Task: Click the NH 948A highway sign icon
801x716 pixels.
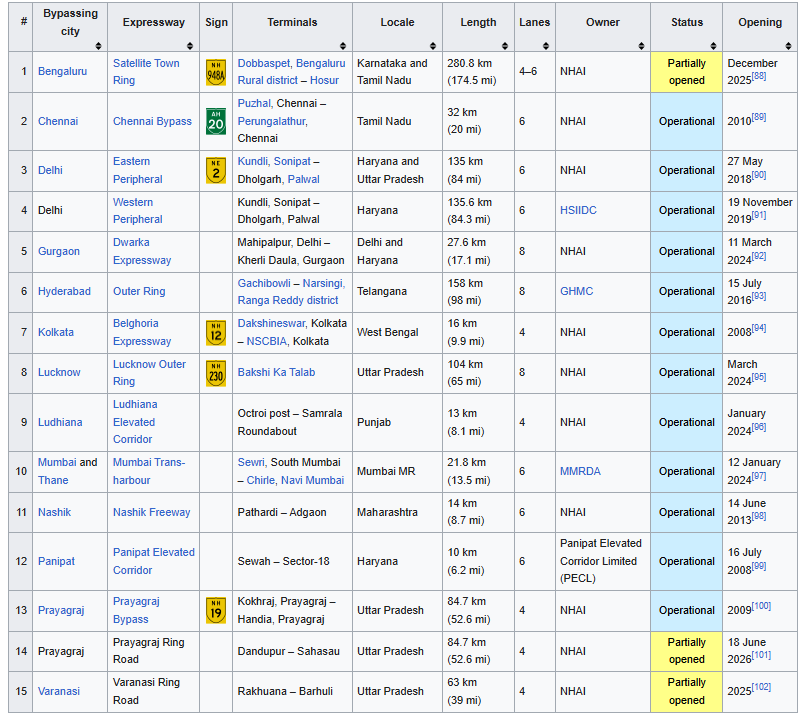Action: 216,72
